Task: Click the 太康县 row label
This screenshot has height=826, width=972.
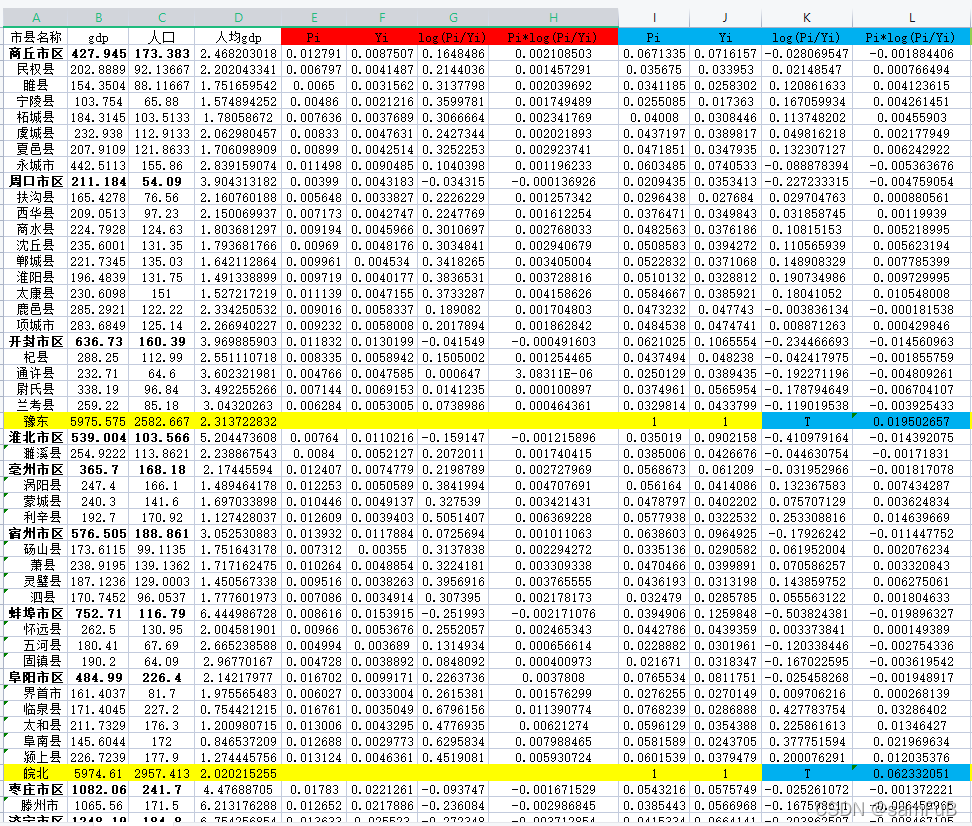Action: tap(36, 293)
